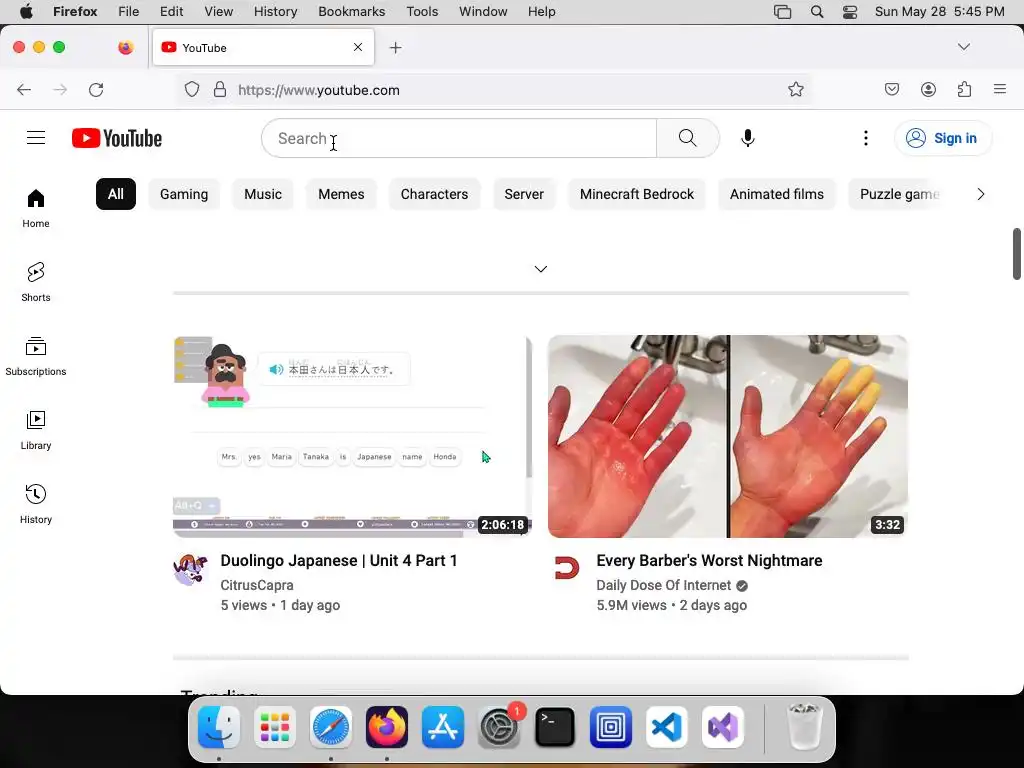
Task: Click the YouTube logo
Action: (117, 138)
